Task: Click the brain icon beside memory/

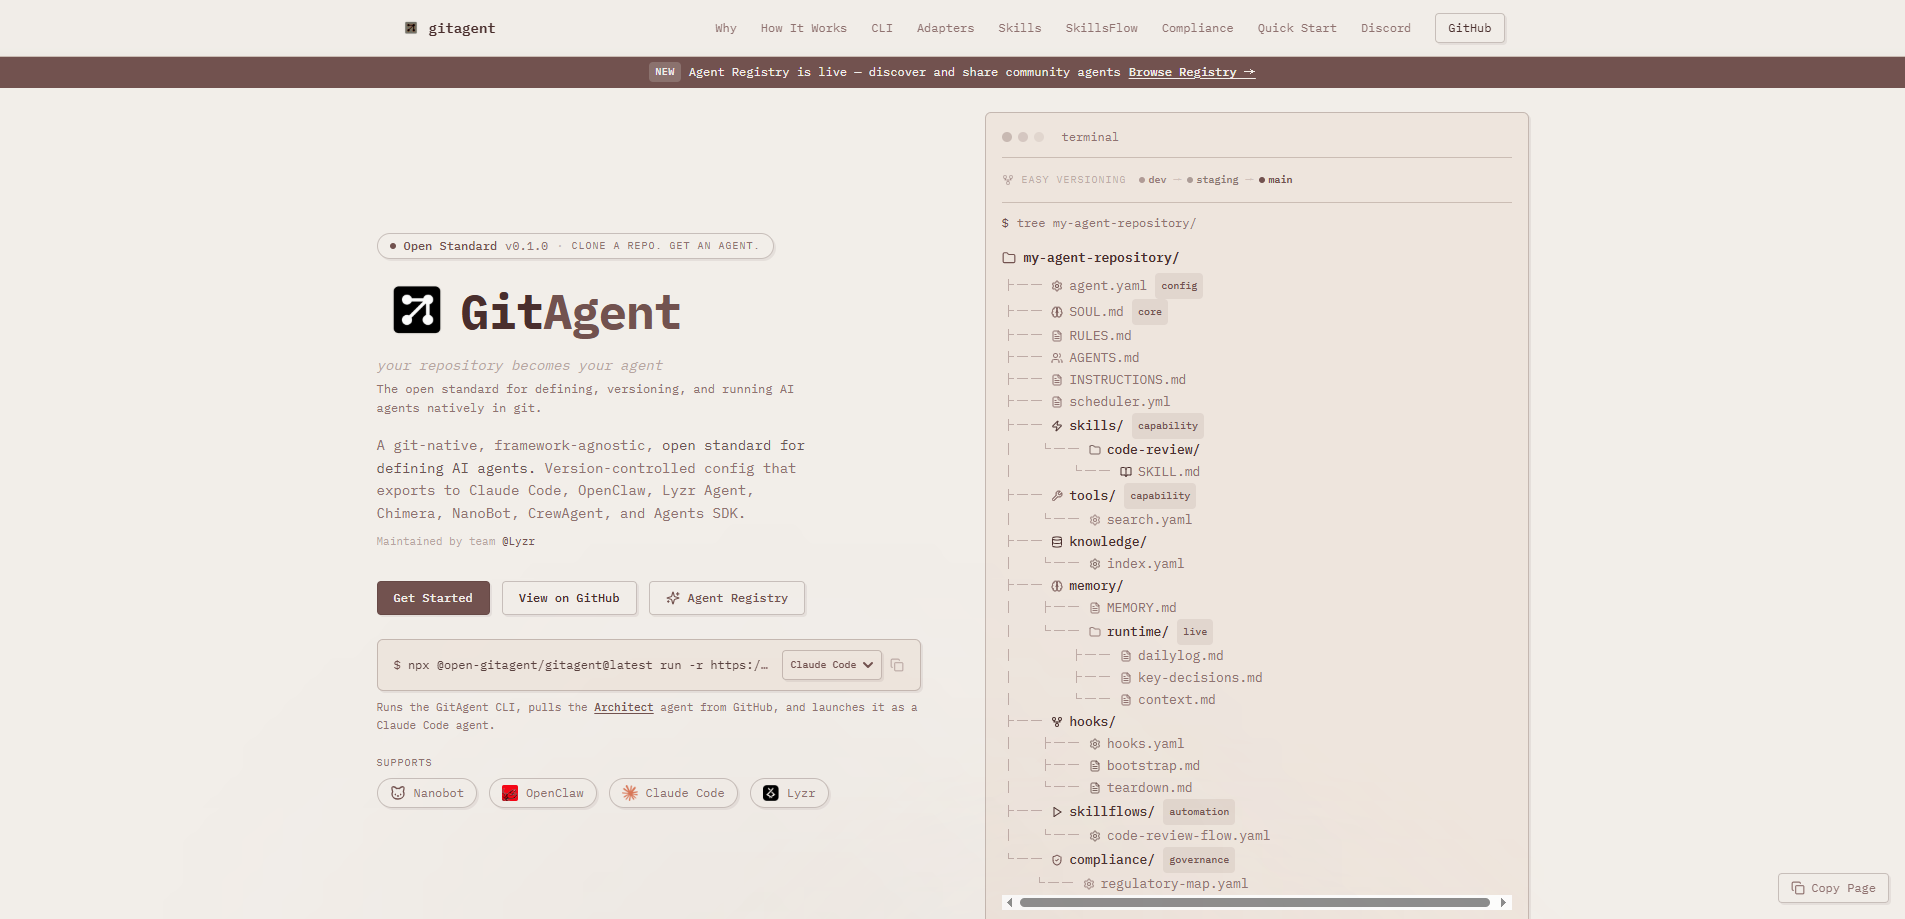Action: (x=1057, y=586)
